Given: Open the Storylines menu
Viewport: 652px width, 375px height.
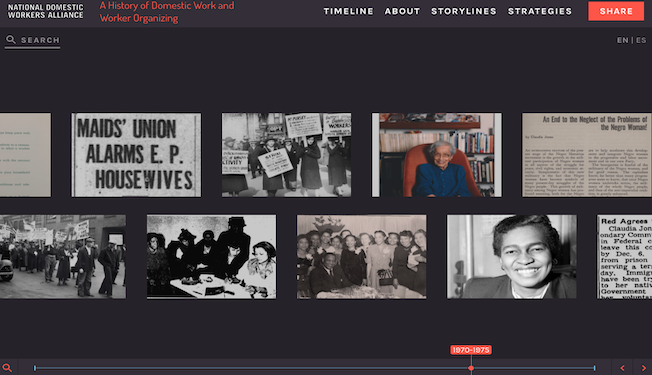Looking at the screenshot, I should point(464,11).
